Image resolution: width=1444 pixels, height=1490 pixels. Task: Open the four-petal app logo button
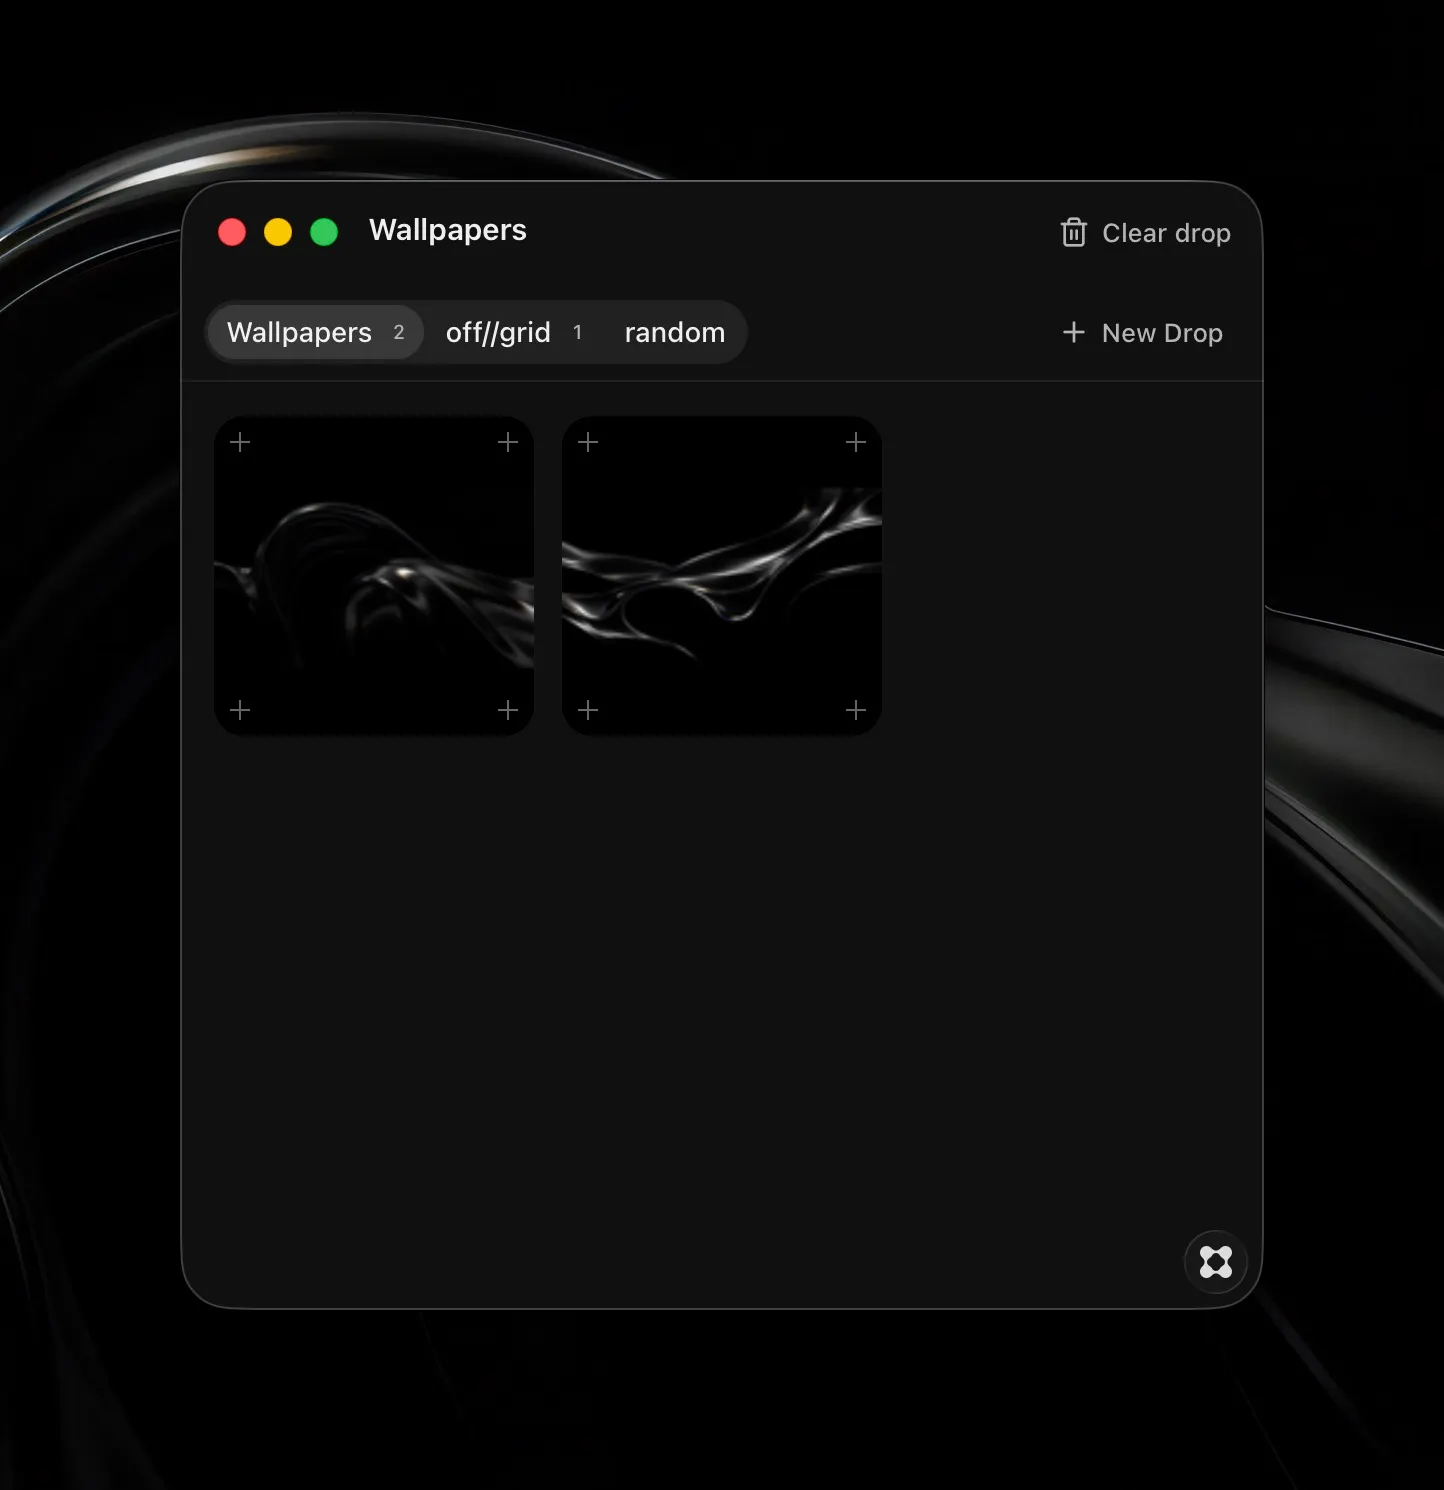coord(1215,1261)
